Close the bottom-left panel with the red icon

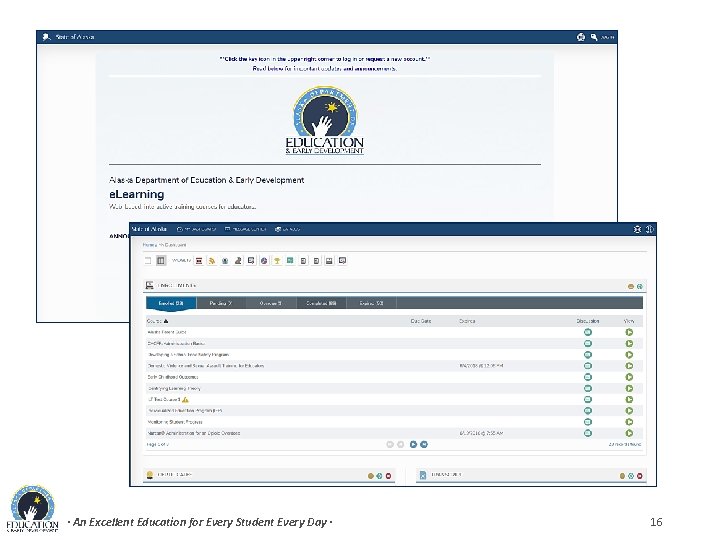point(388,476)
